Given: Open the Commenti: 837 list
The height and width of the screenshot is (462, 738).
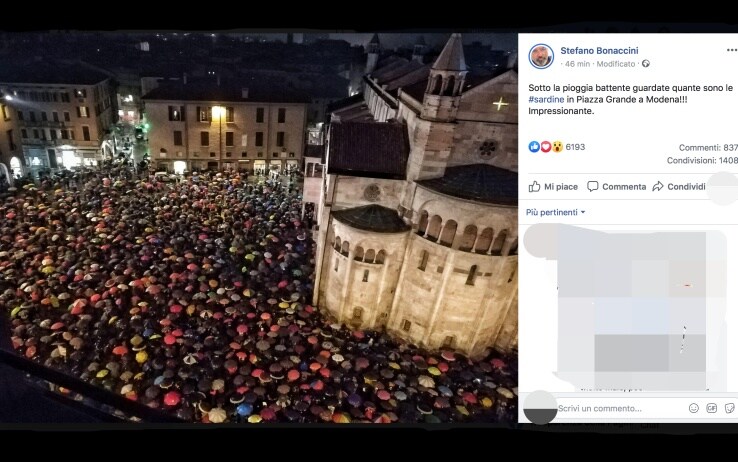Looking at the screenshot, I should pos(708,147).
